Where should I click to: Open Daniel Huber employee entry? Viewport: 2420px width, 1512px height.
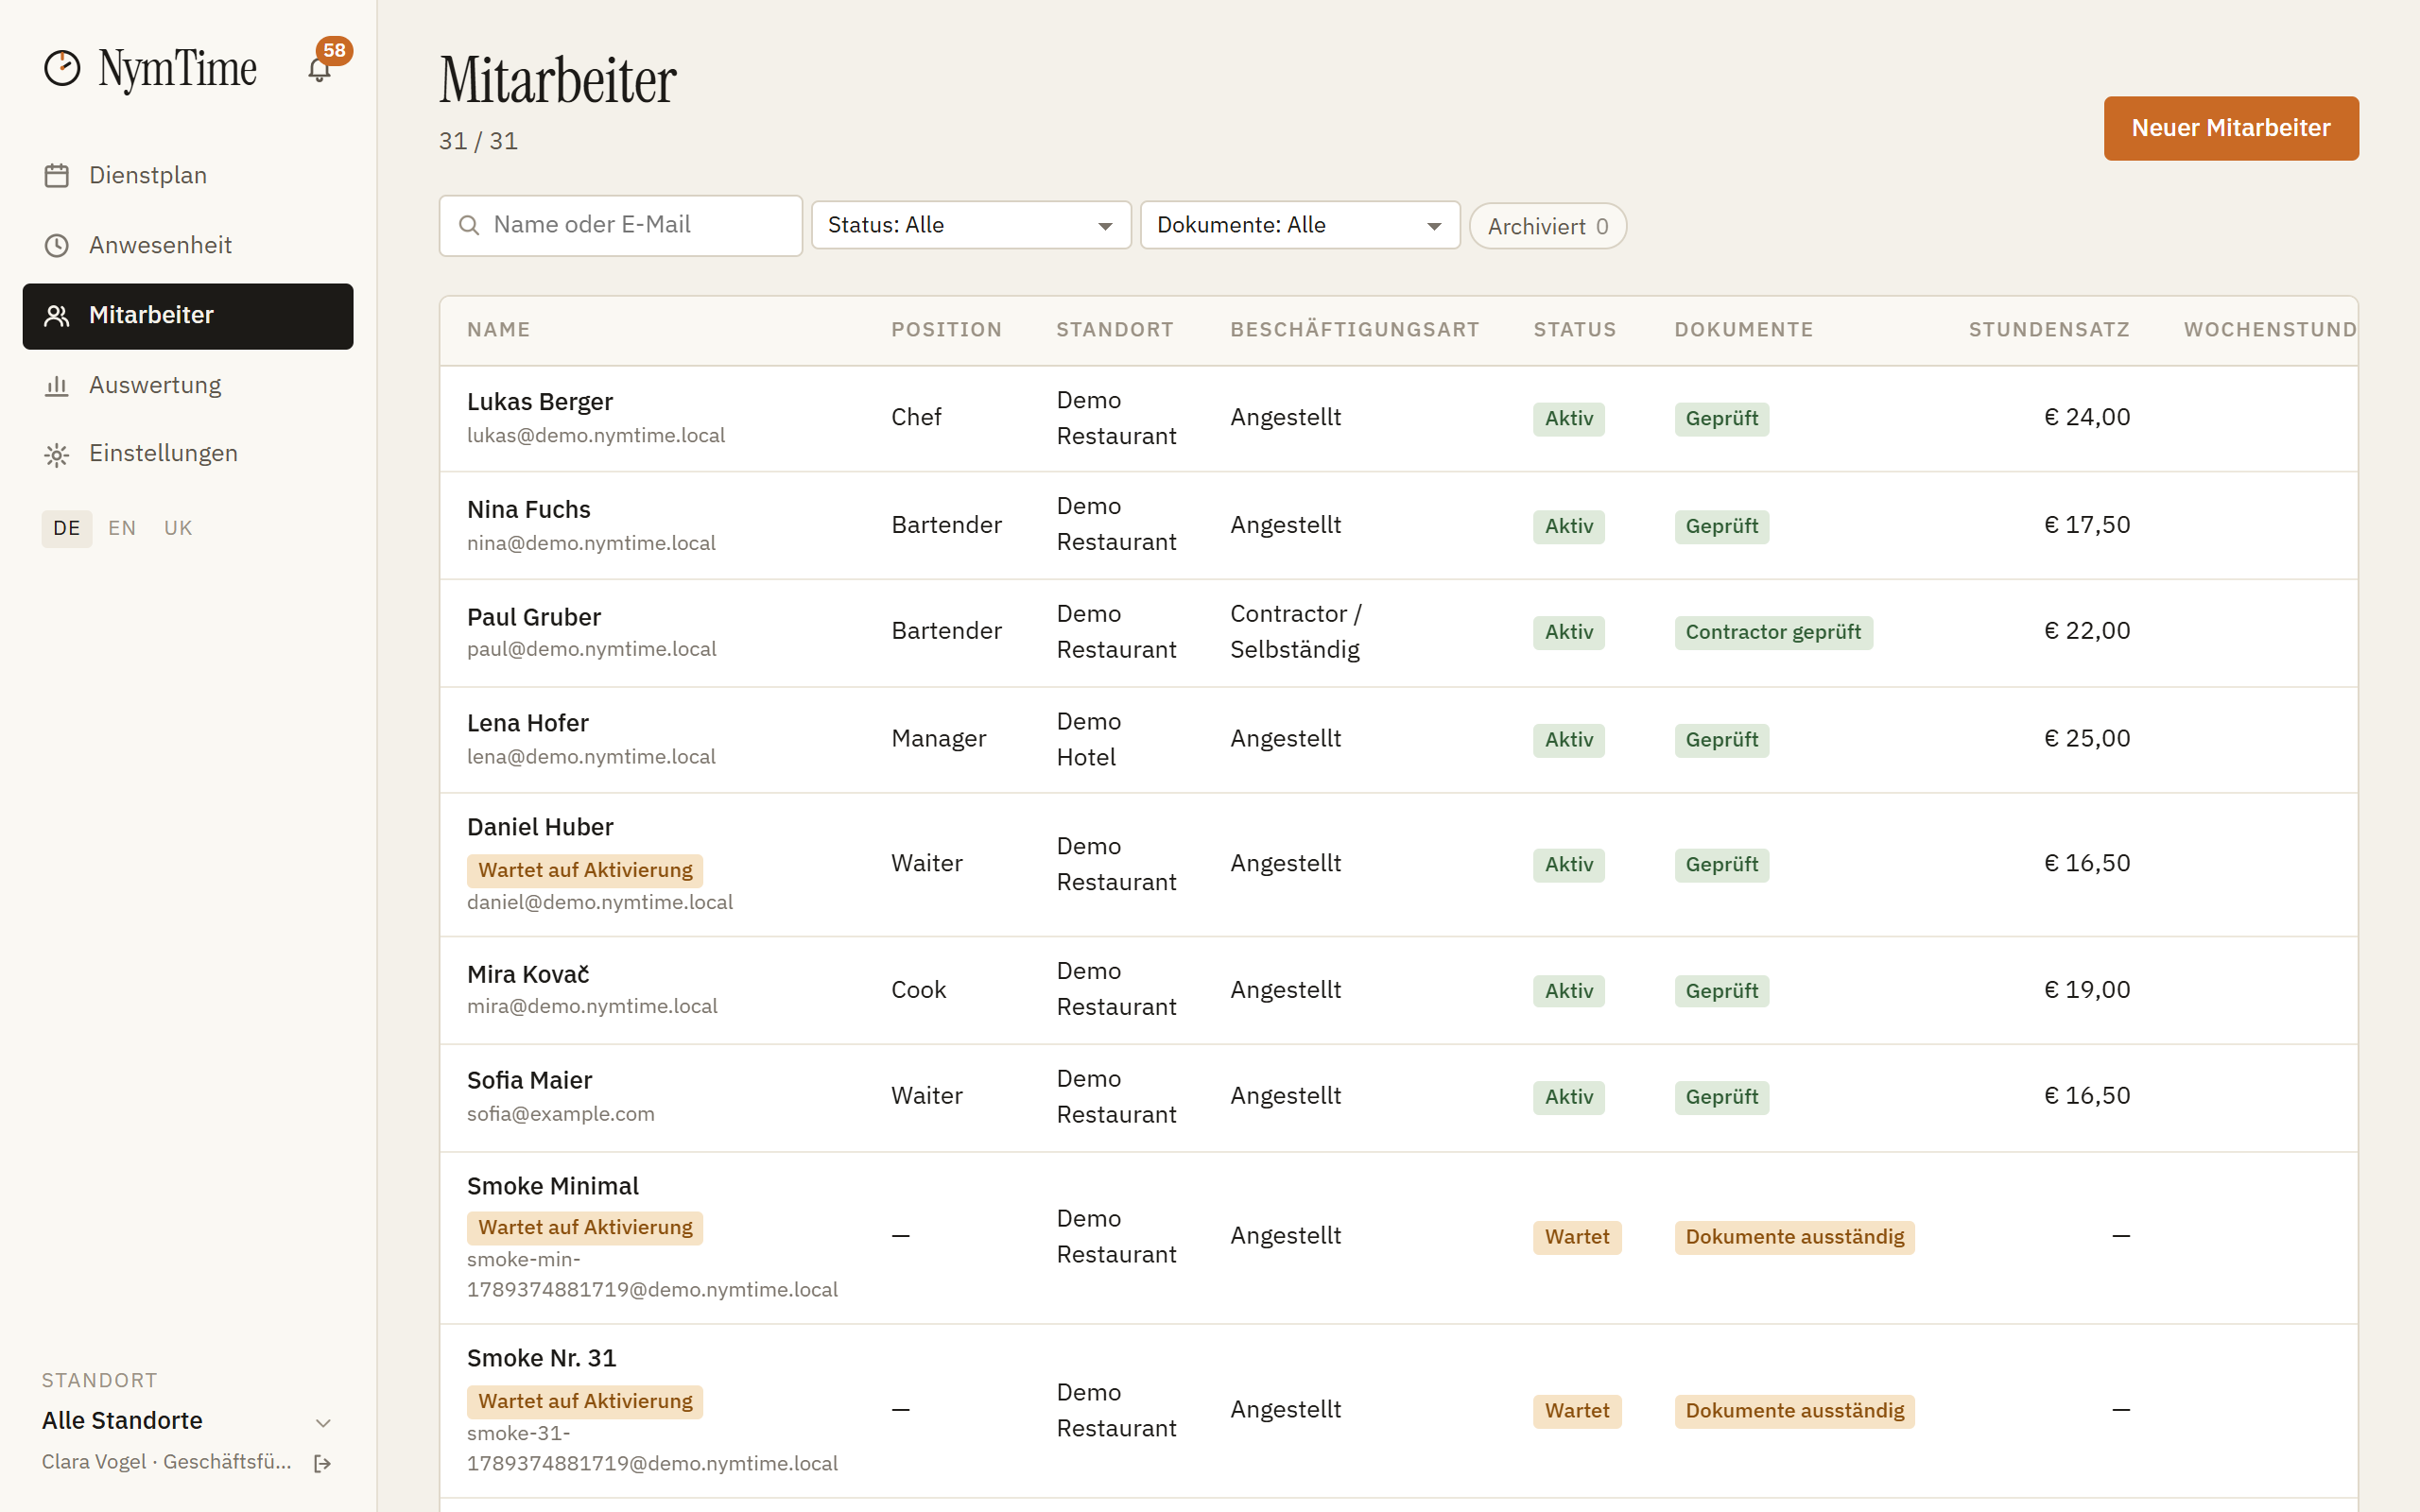click(1399, 864)
